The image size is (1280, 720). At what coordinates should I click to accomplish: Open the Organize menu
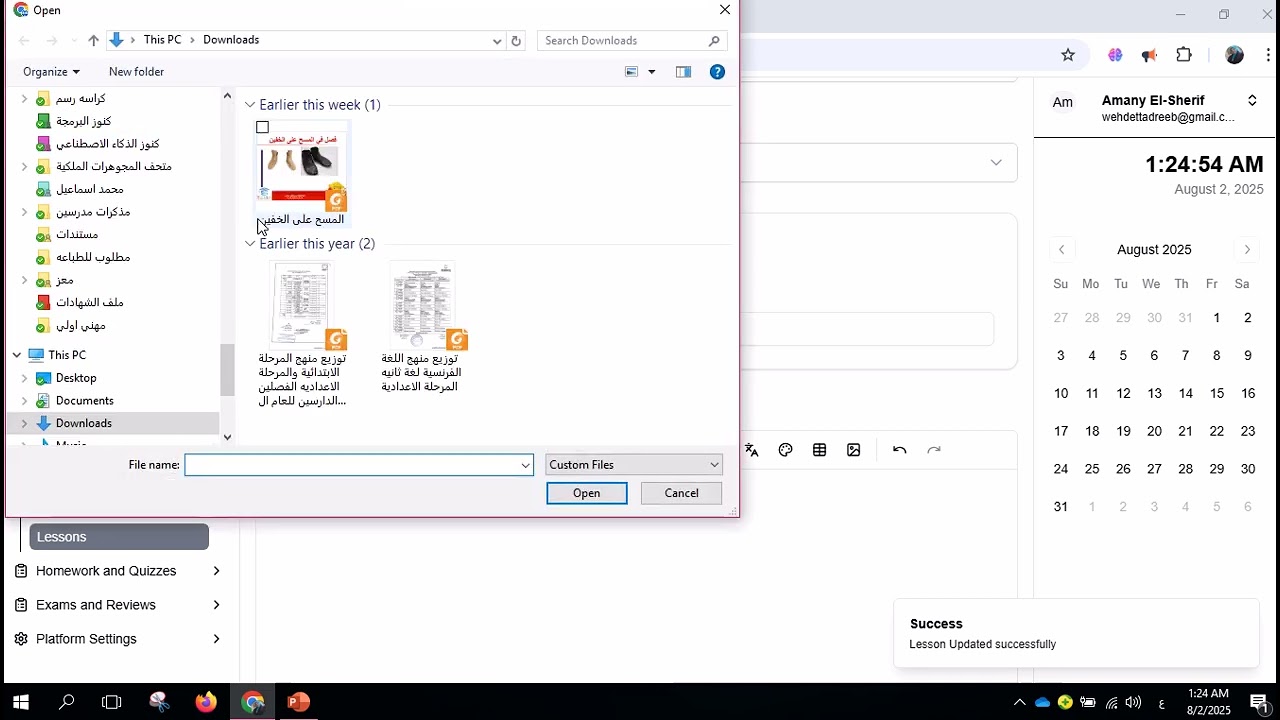pos(51,72)
